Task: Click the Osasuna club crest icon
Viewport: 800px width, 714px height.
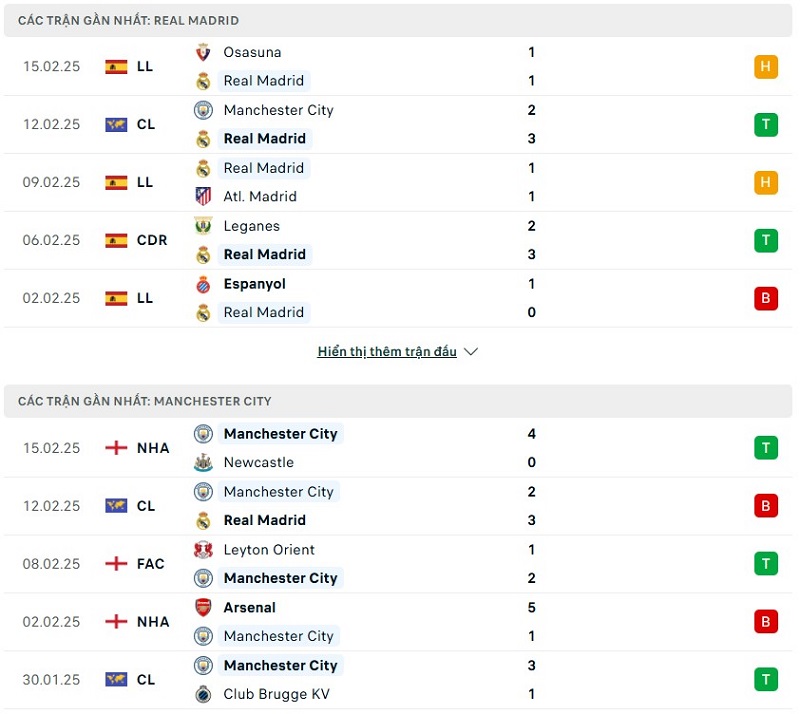Action: pyautogui.click(x=203, y=52)
